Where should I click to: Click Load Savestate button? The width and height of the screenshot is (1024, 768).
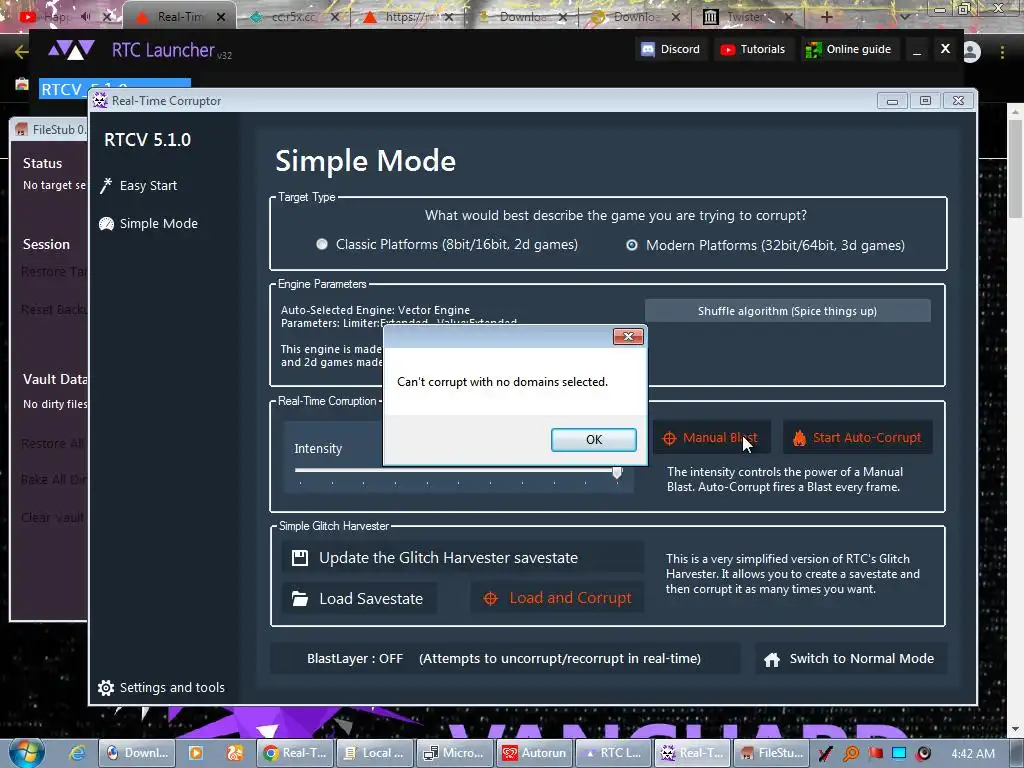click(x=359, y=598)
